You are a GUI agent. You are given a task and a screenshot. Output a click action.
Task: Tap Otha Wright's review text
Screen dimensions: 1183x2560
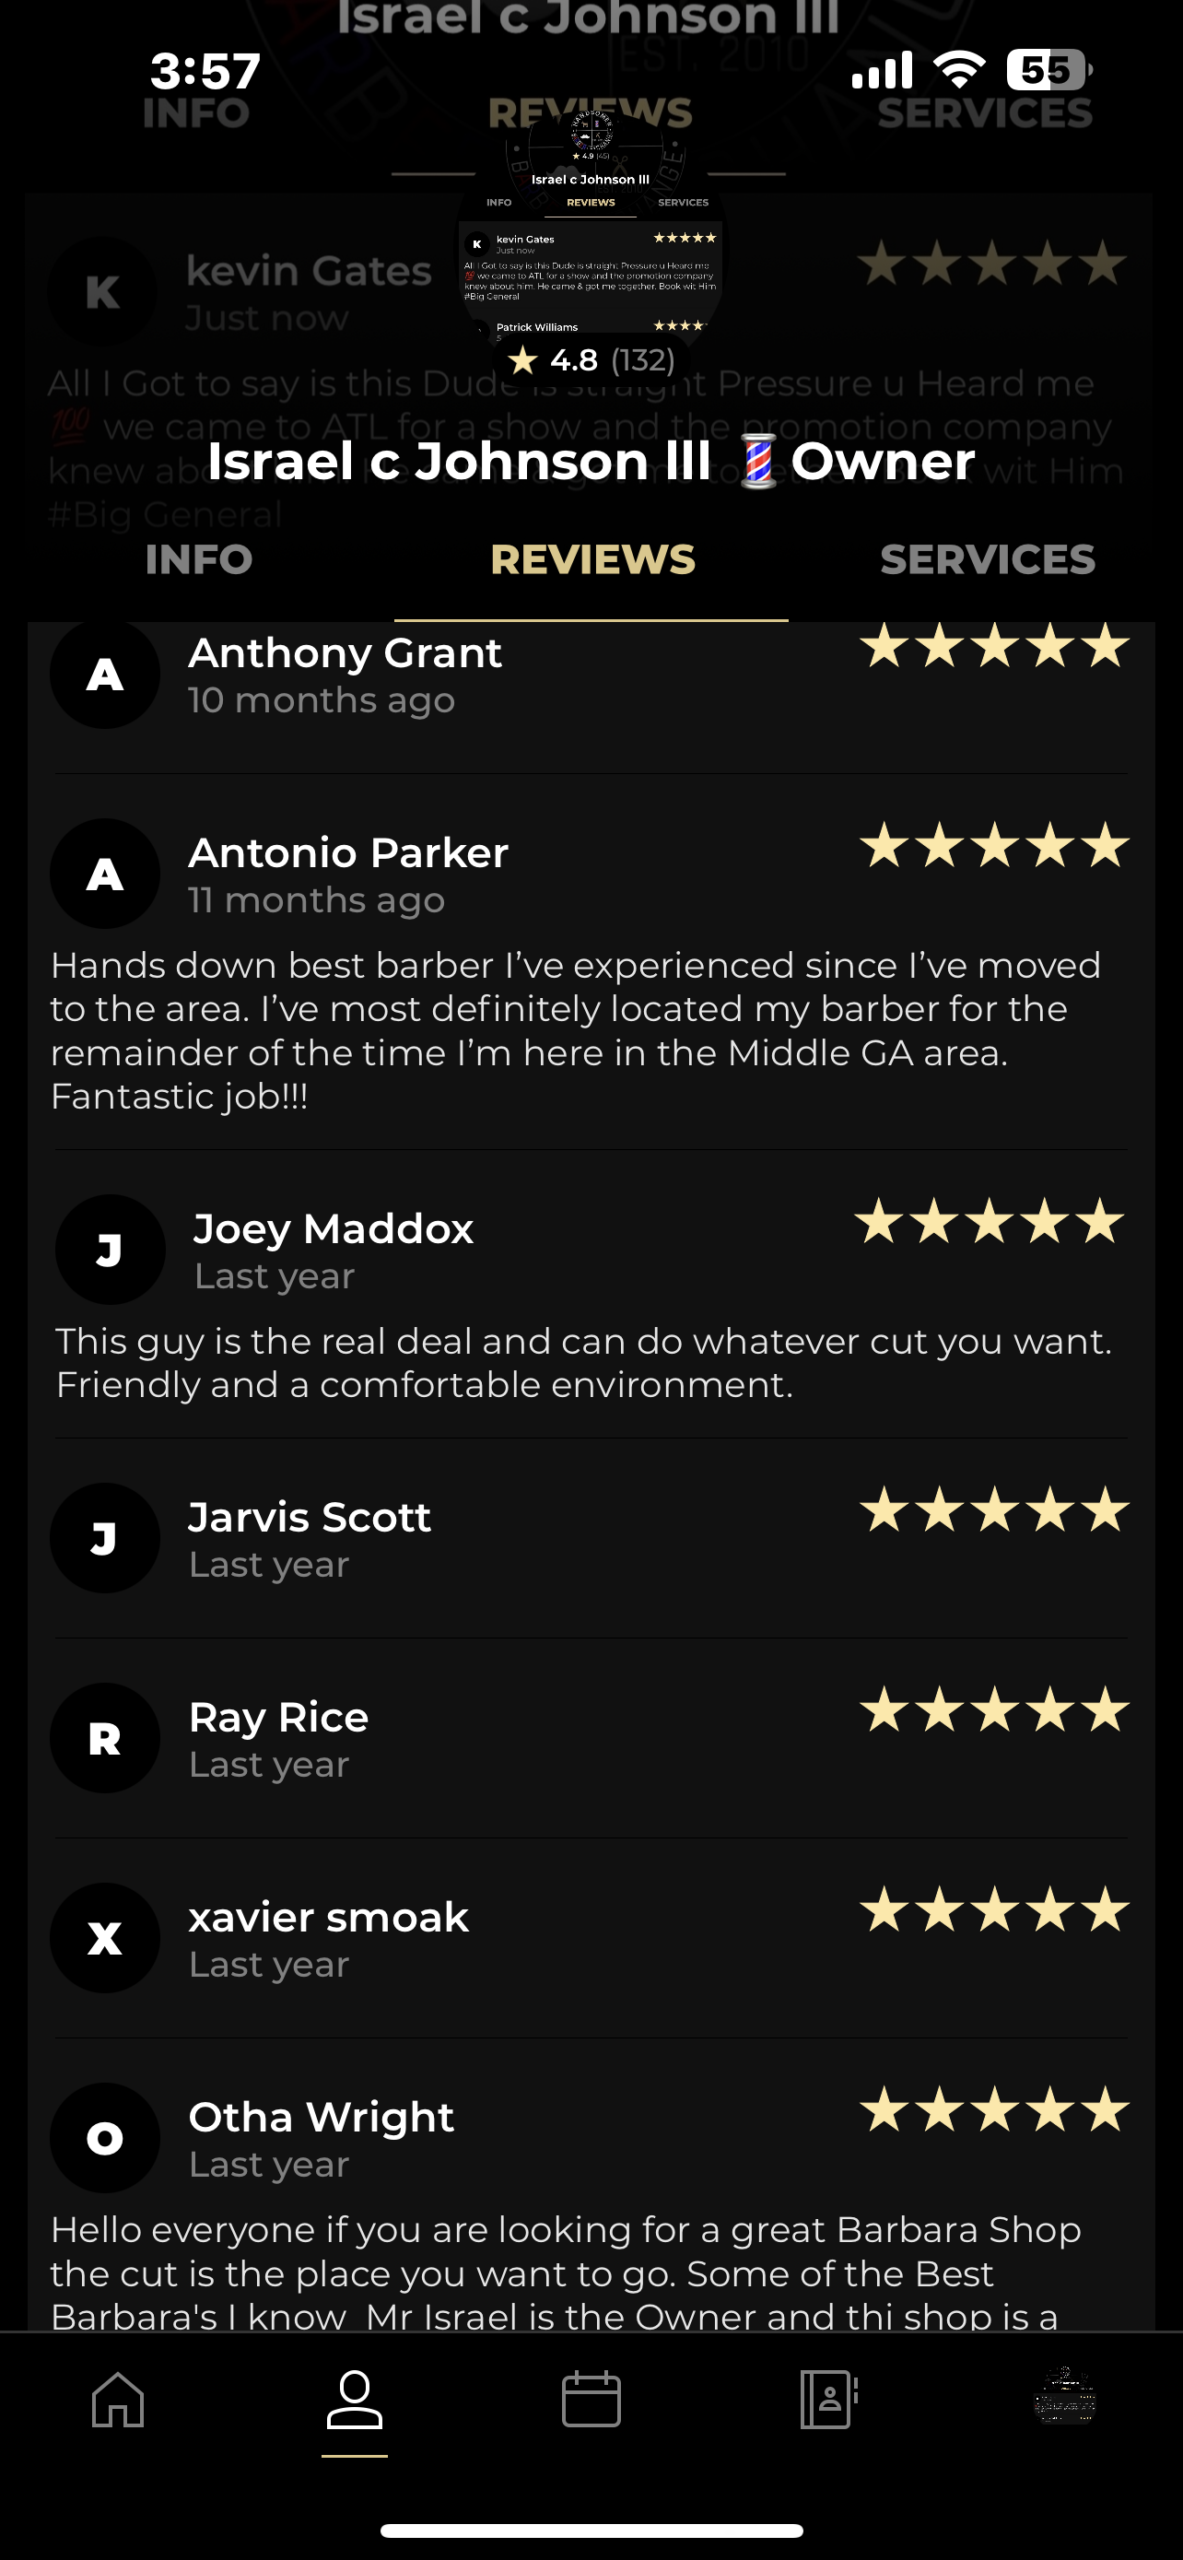pyautogui.click(x=566, y=2273)
